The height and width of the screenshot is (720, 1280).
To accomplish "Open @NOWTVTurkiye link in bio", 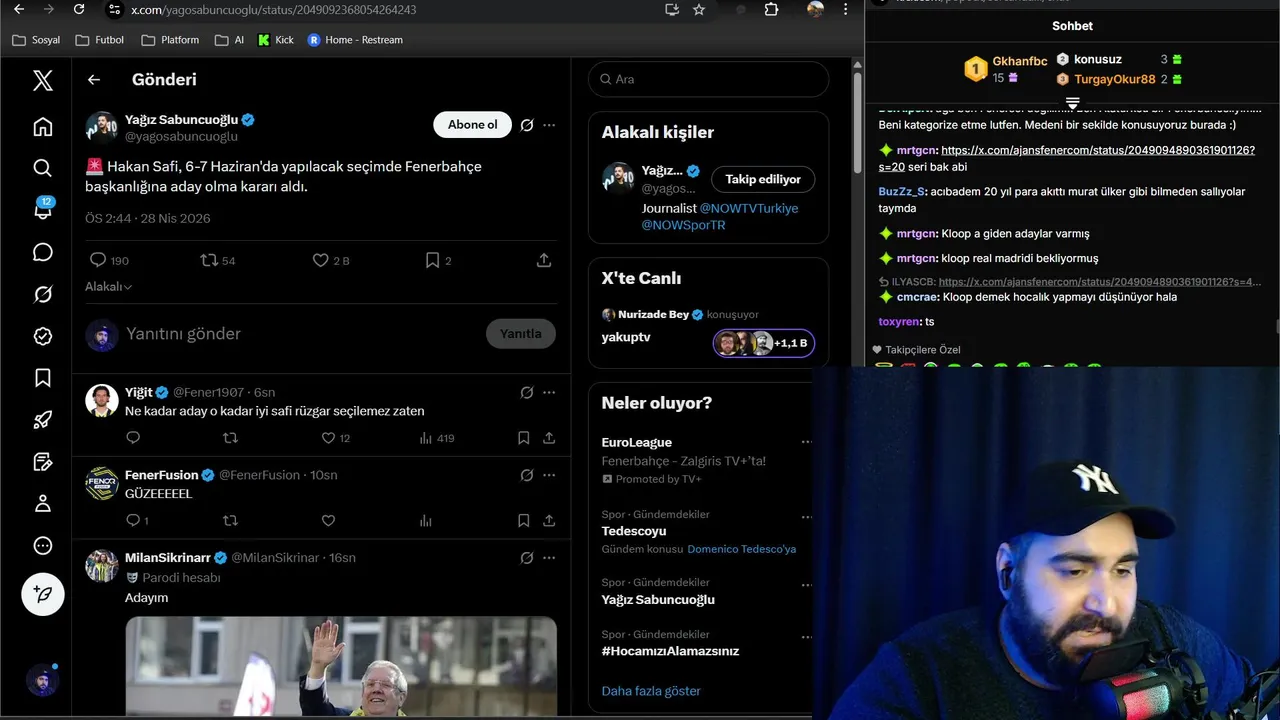I will click(749, 208).
